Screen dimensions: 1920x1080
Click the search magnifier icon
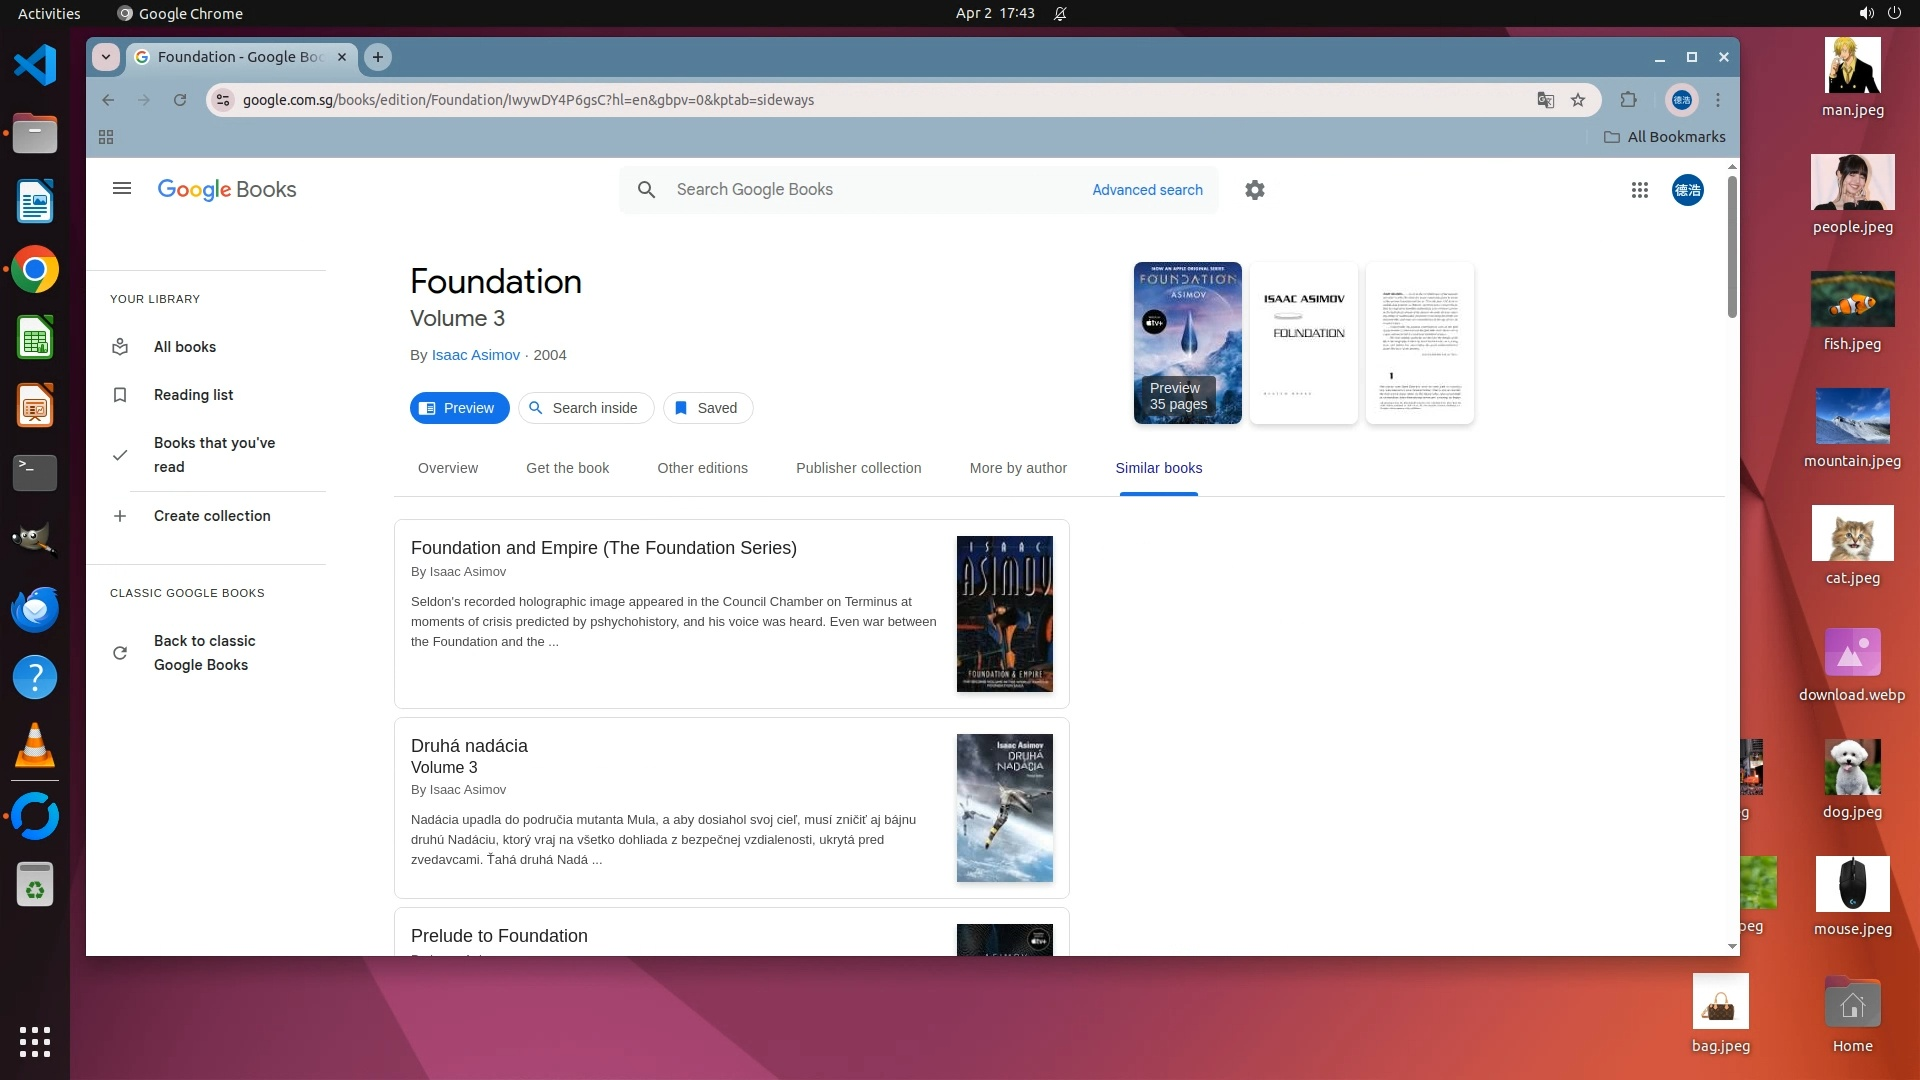tap(647, 190)
